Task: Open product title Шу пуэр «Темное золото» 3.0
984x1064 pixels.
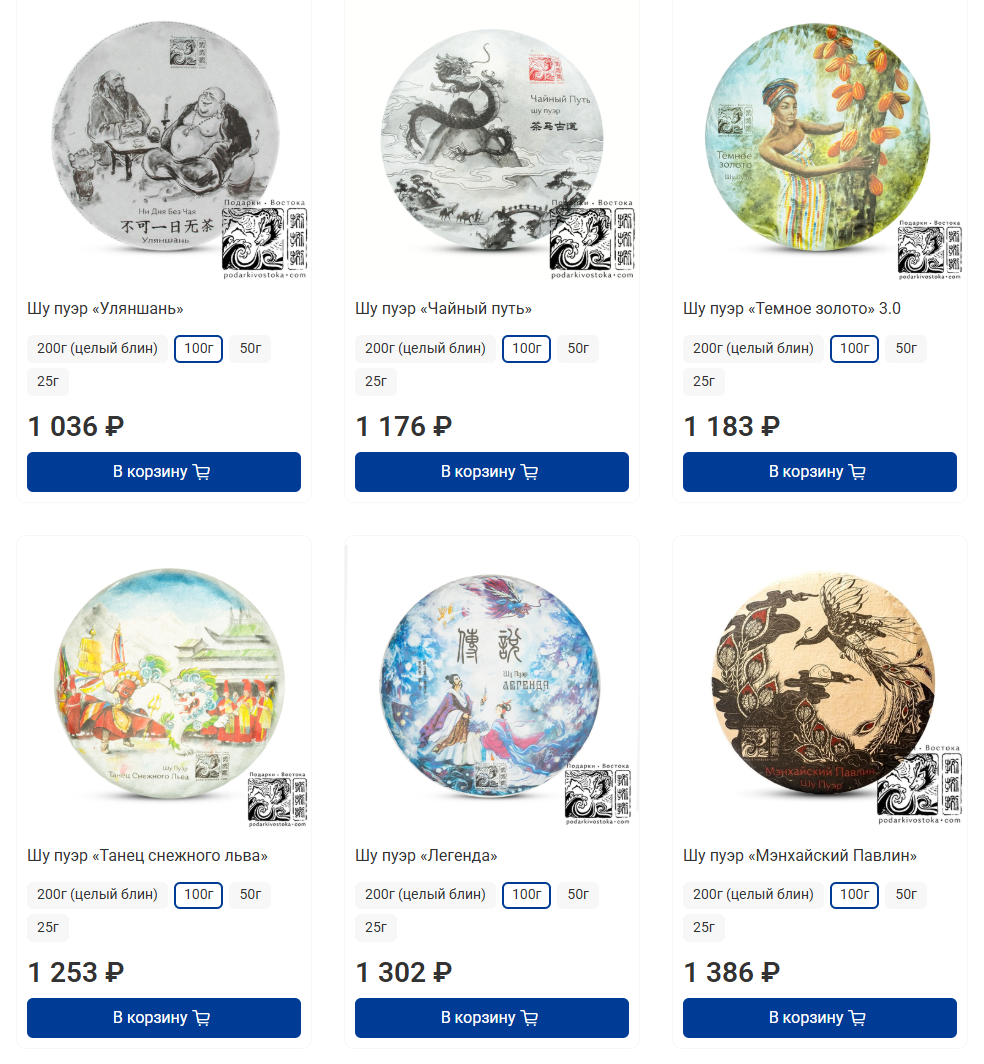Action: click(791, 308)
